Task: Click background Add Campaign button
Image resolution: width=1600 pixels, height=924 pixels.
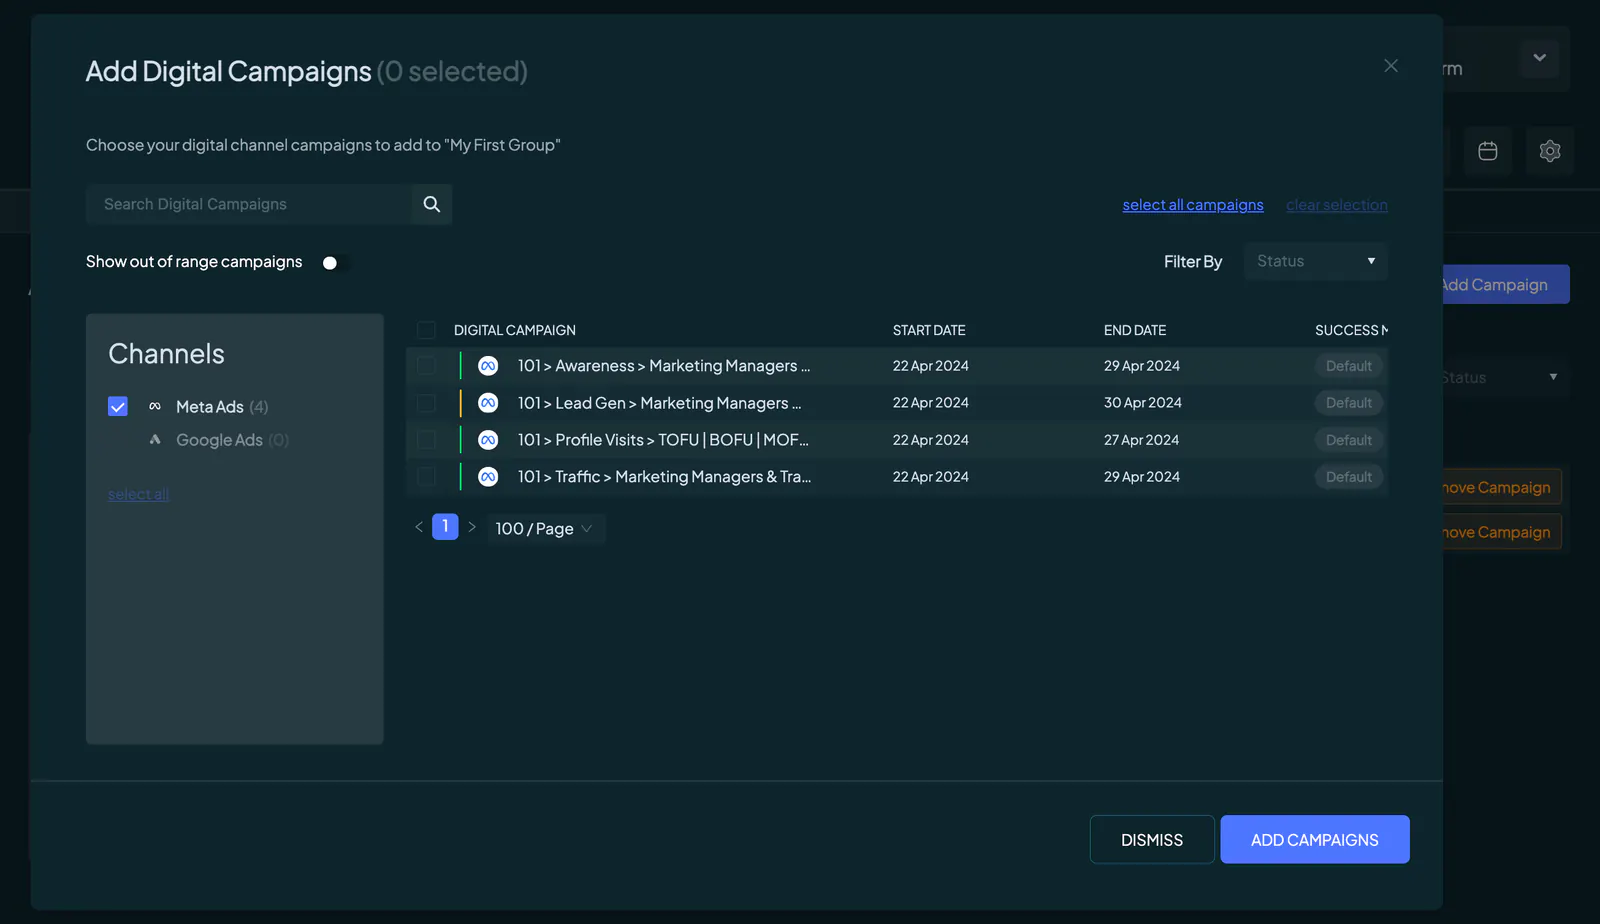Action: 1505,285
